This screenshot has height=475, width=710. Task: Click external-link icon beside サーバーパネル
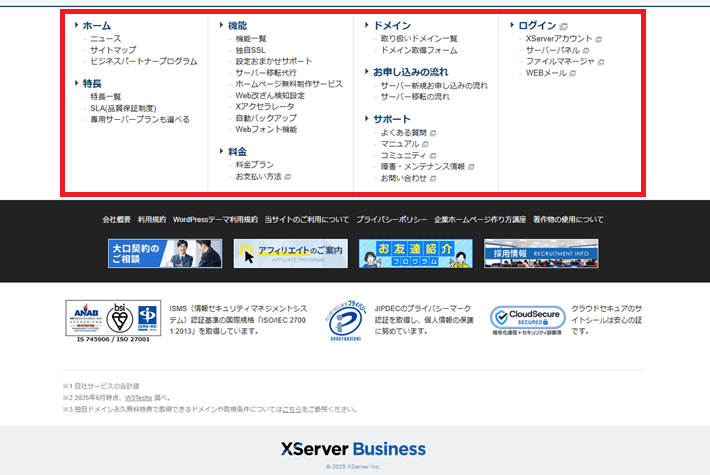click(x=586, y=51)
